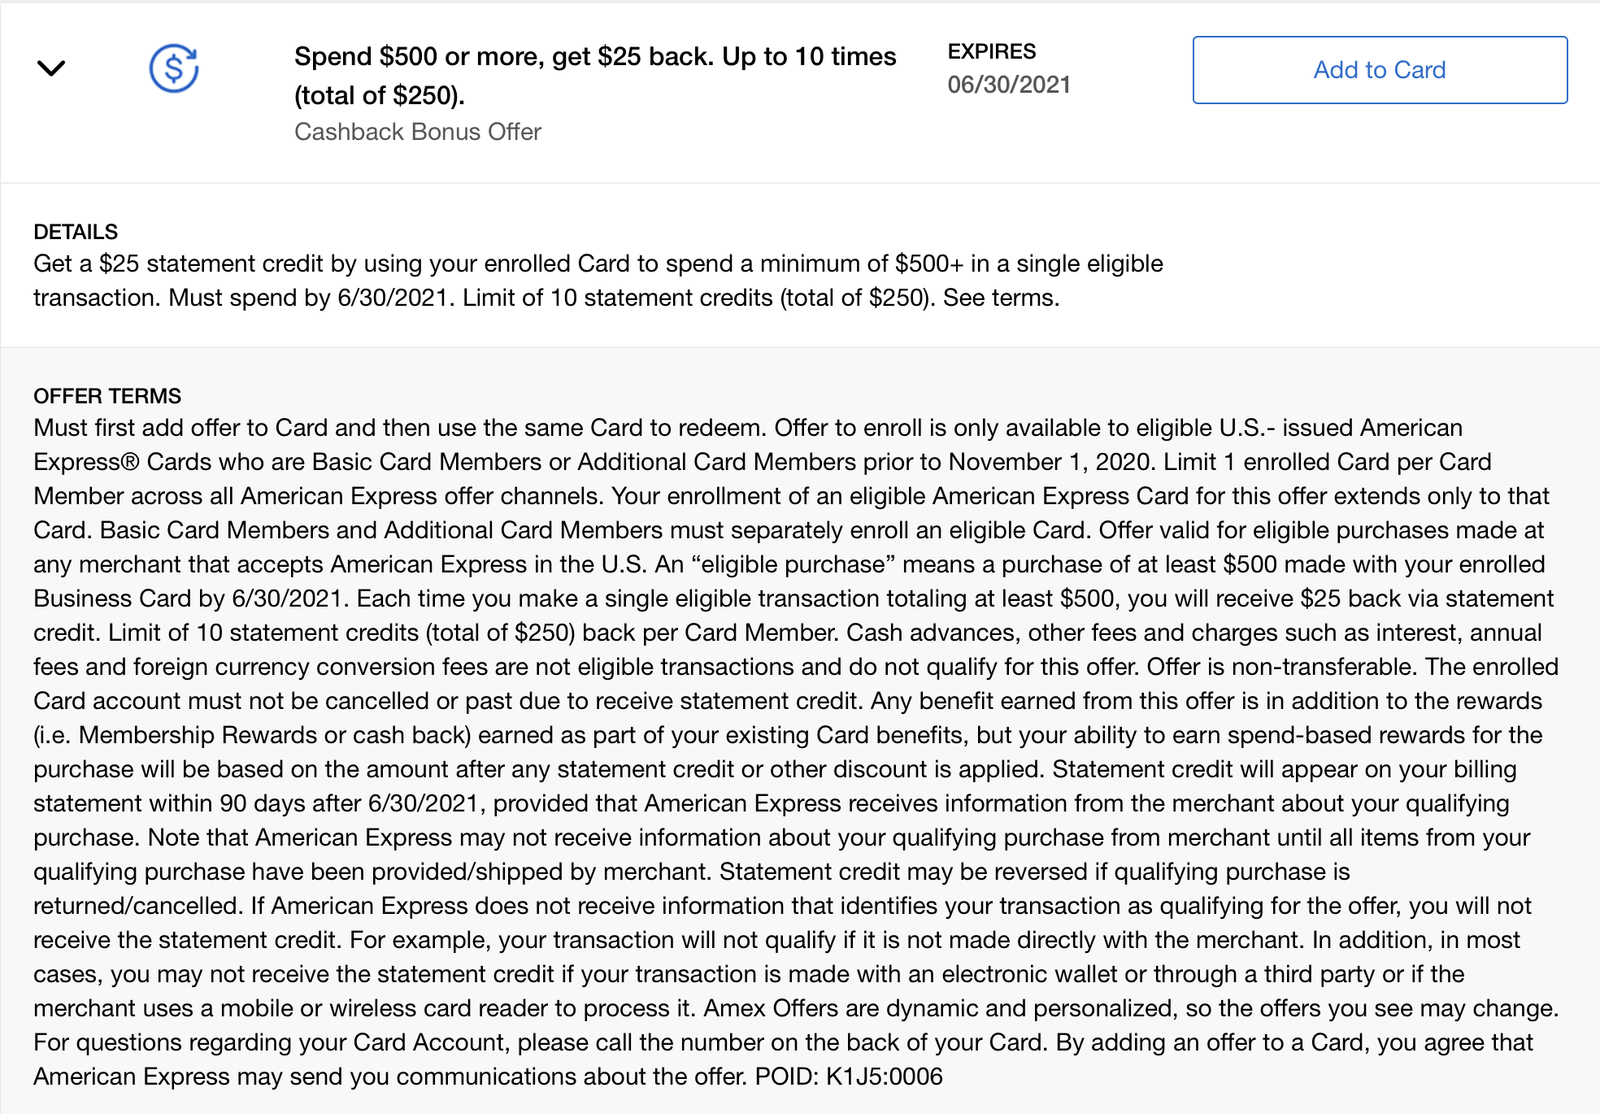
Task: Click 'Must spend by 6/30/2021' in details
Action: [308, 298]
